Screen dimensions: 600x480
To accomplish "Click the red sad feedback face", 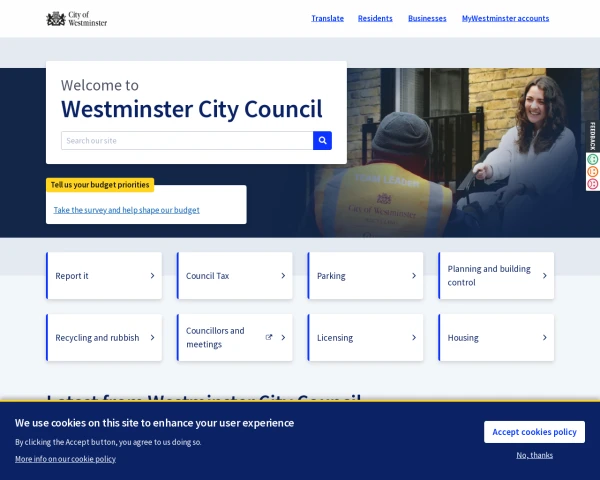I will [x=592, y=184].
